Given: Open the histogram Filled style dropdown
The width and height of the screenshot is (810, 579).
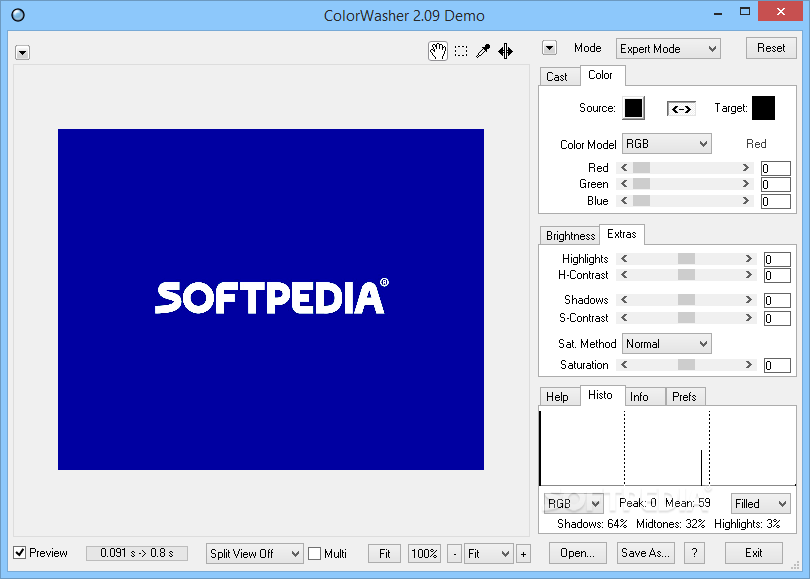Looking at the screenshot, I should pyautogui.click(x=760, y=504).
